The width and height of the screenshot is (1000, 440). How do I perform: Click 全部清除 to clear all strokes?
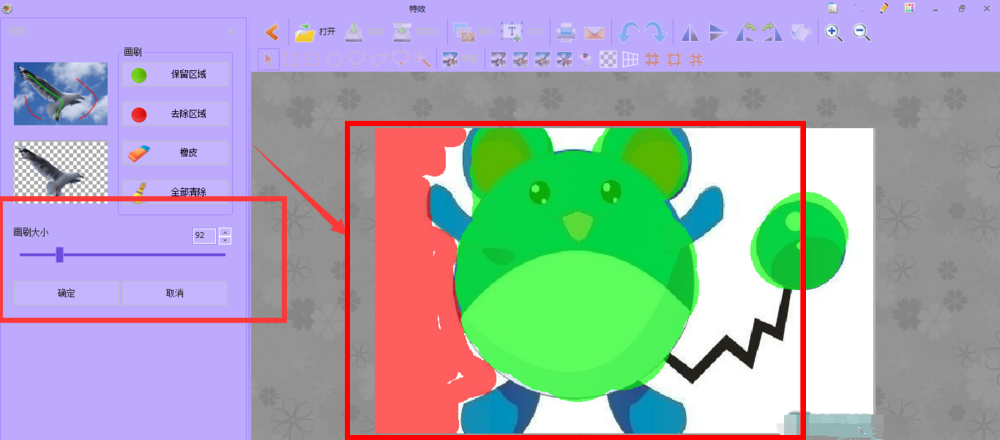pos(175,191)
